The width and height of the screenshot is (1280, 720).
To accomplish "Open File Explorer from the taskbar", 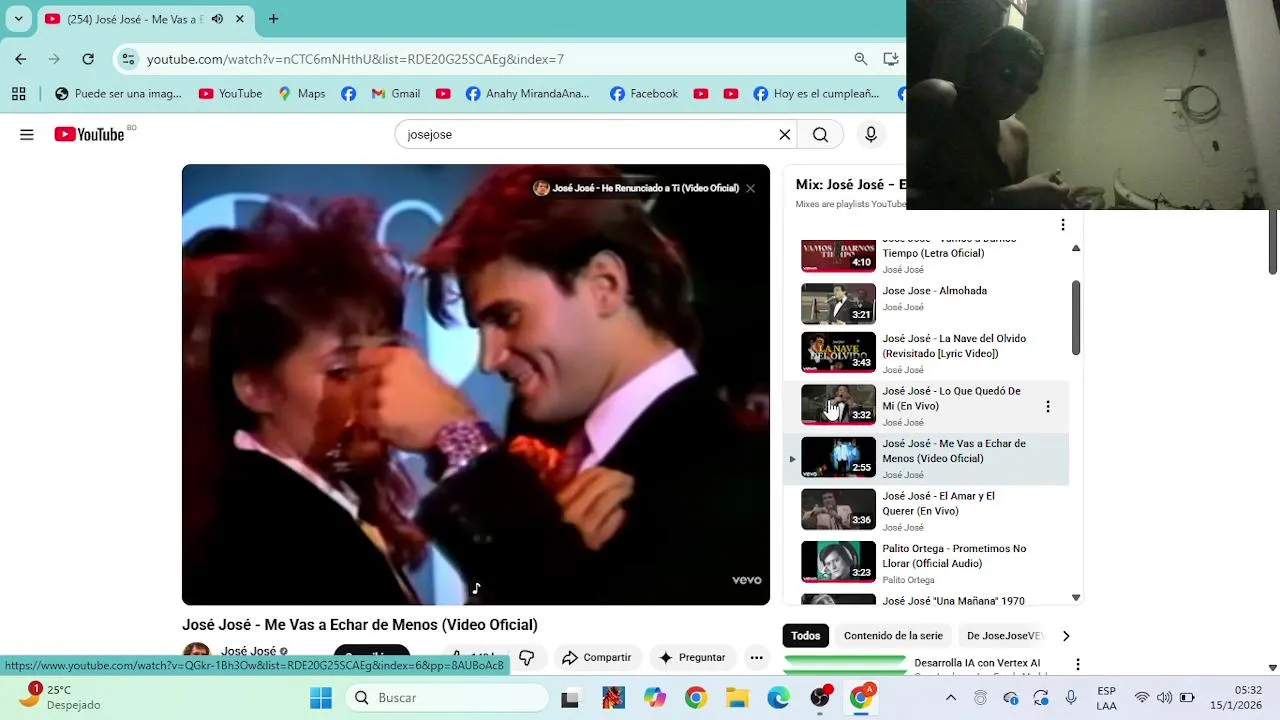I will [x=737, y=697].
